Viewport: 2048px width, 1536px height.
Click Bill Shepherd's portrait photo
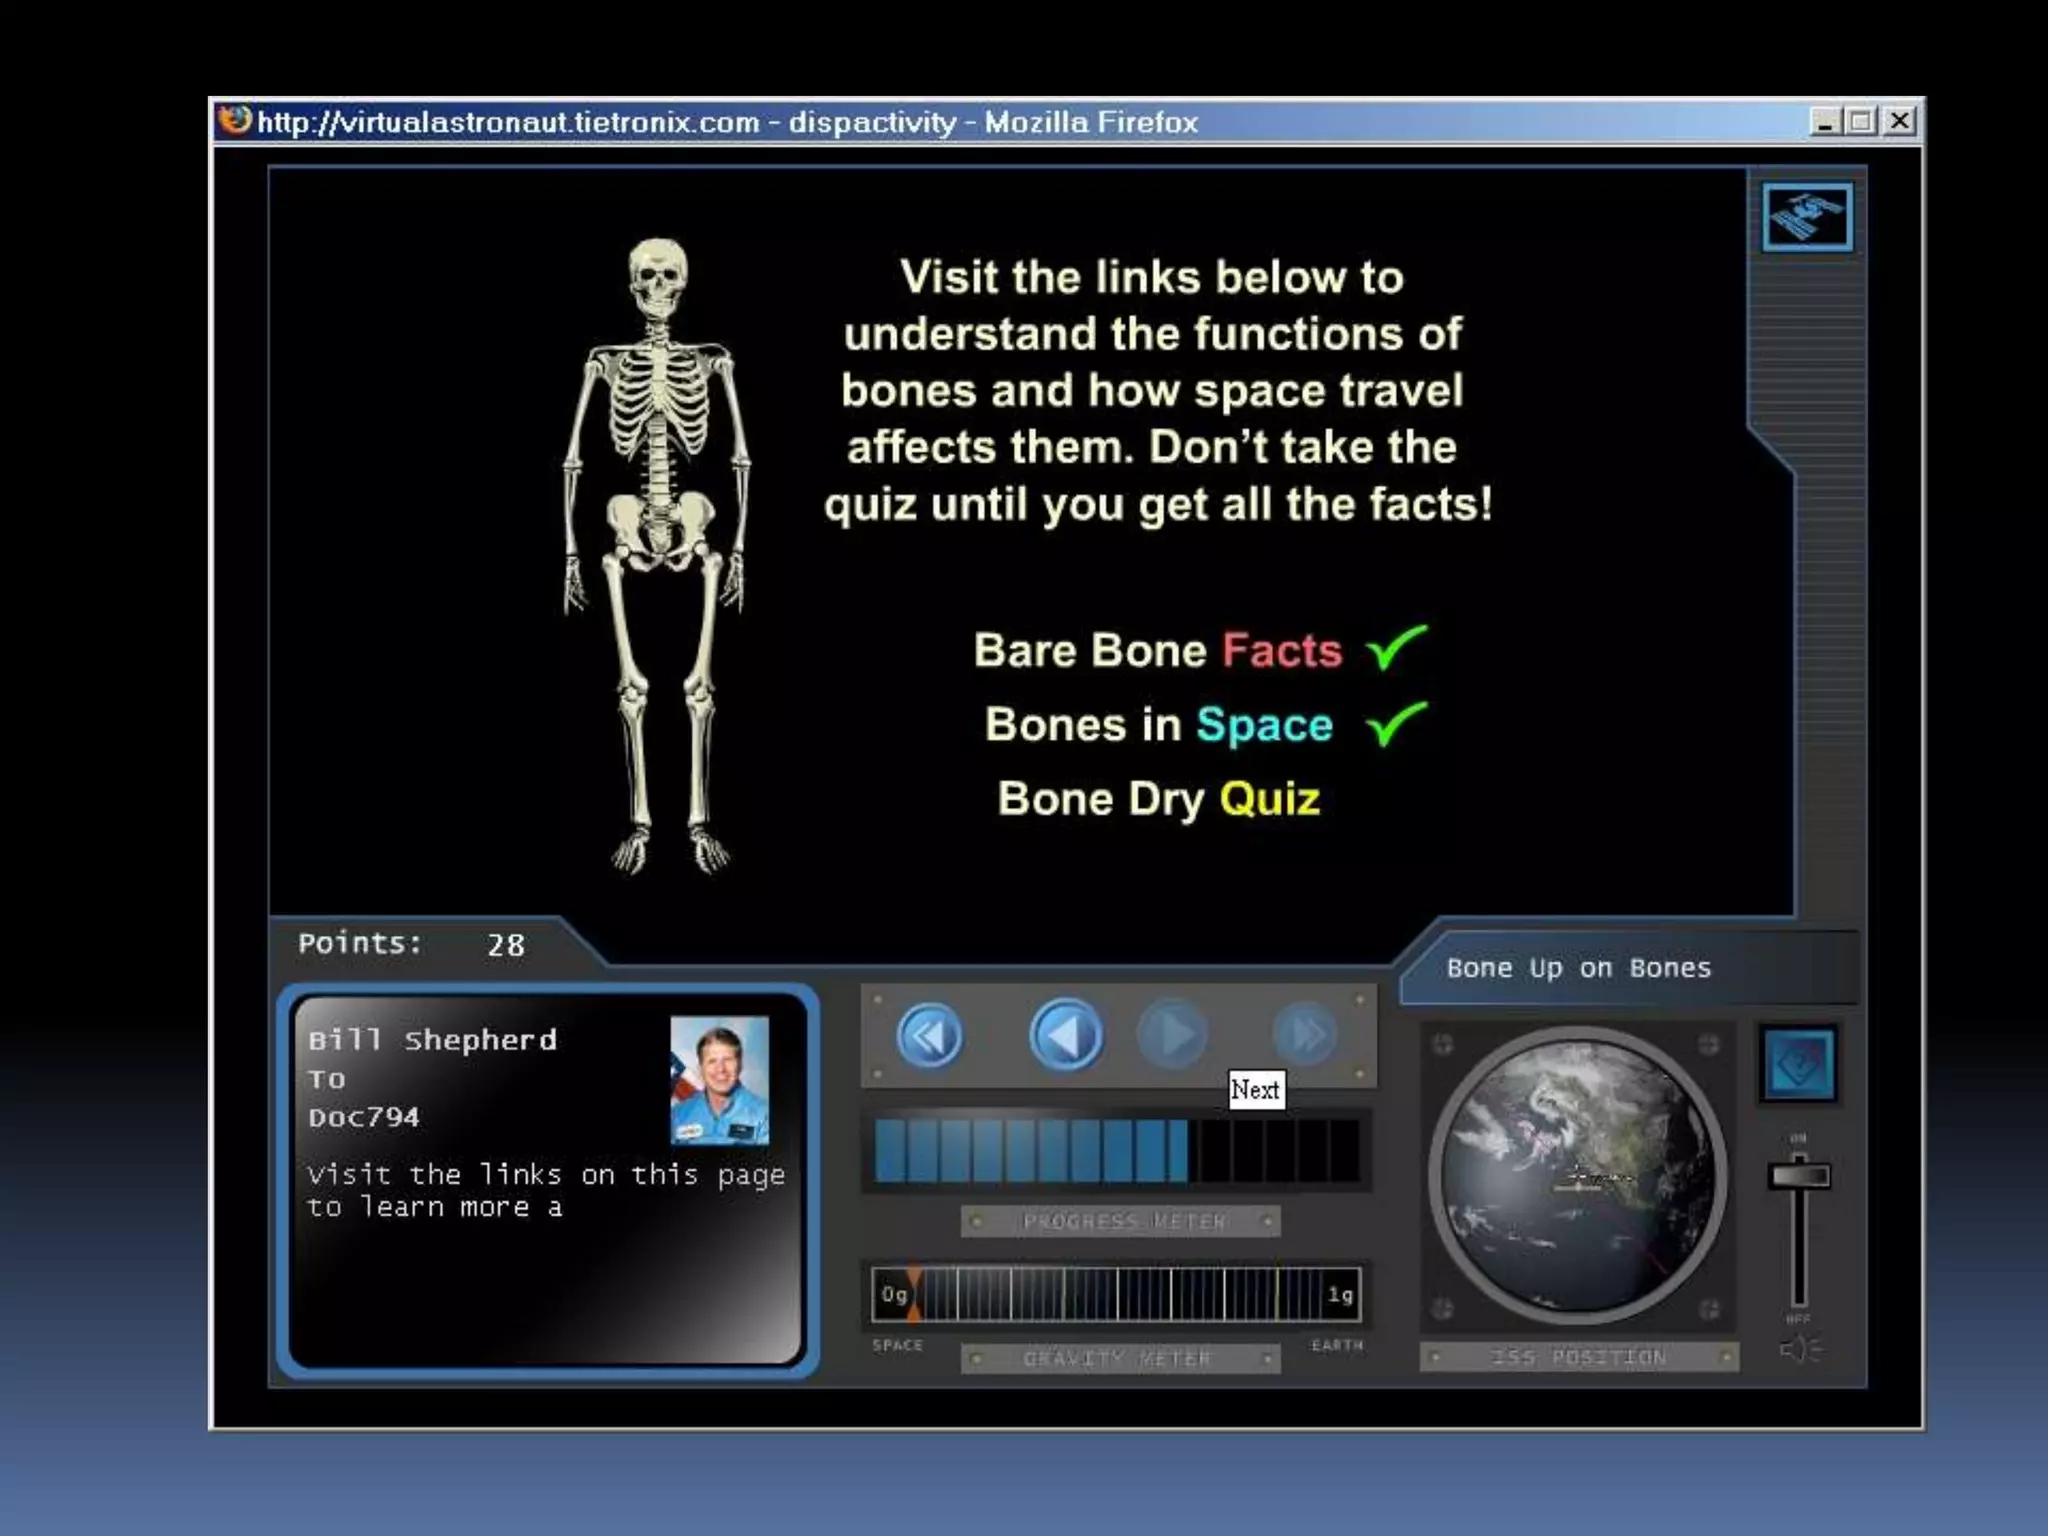720,1081
